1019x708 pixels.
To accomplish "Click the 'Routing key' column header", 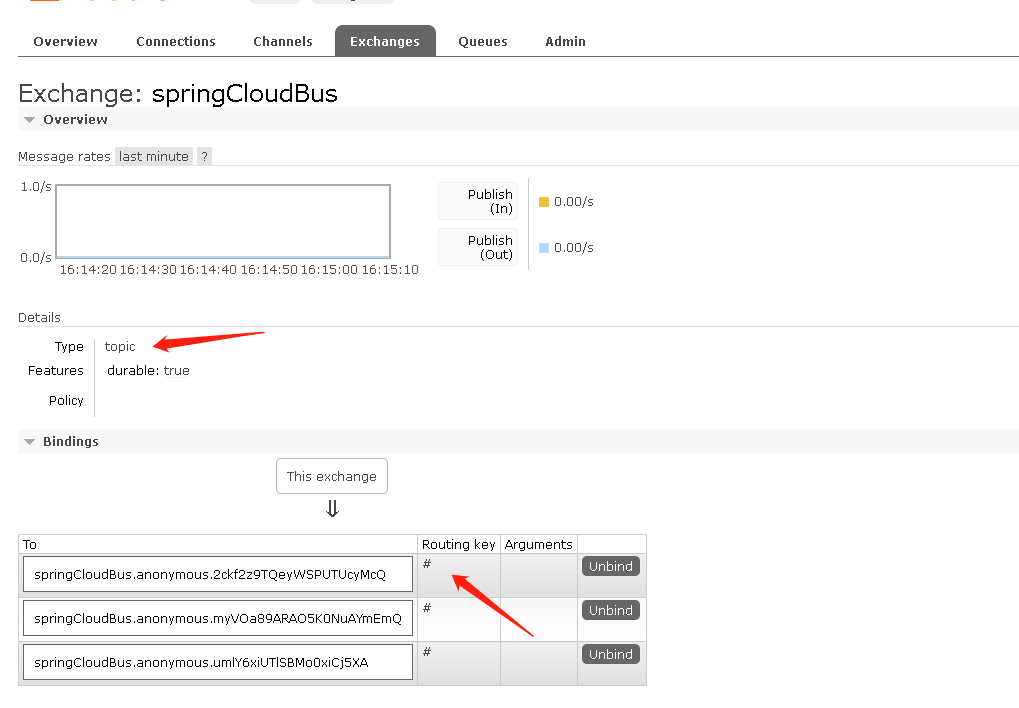I will [x=459, y=545].
